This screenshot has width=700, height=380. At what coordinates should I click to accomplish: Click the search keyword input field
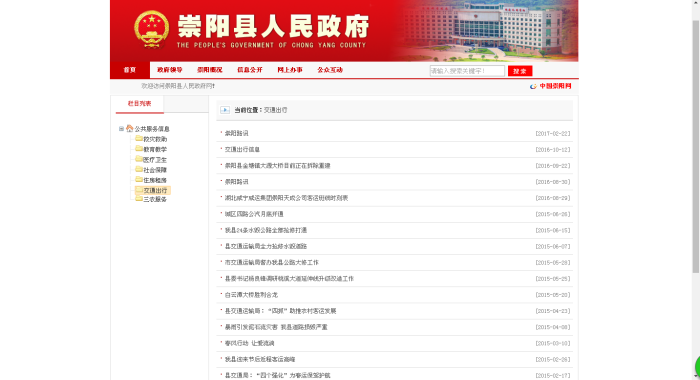coord(467,71)
